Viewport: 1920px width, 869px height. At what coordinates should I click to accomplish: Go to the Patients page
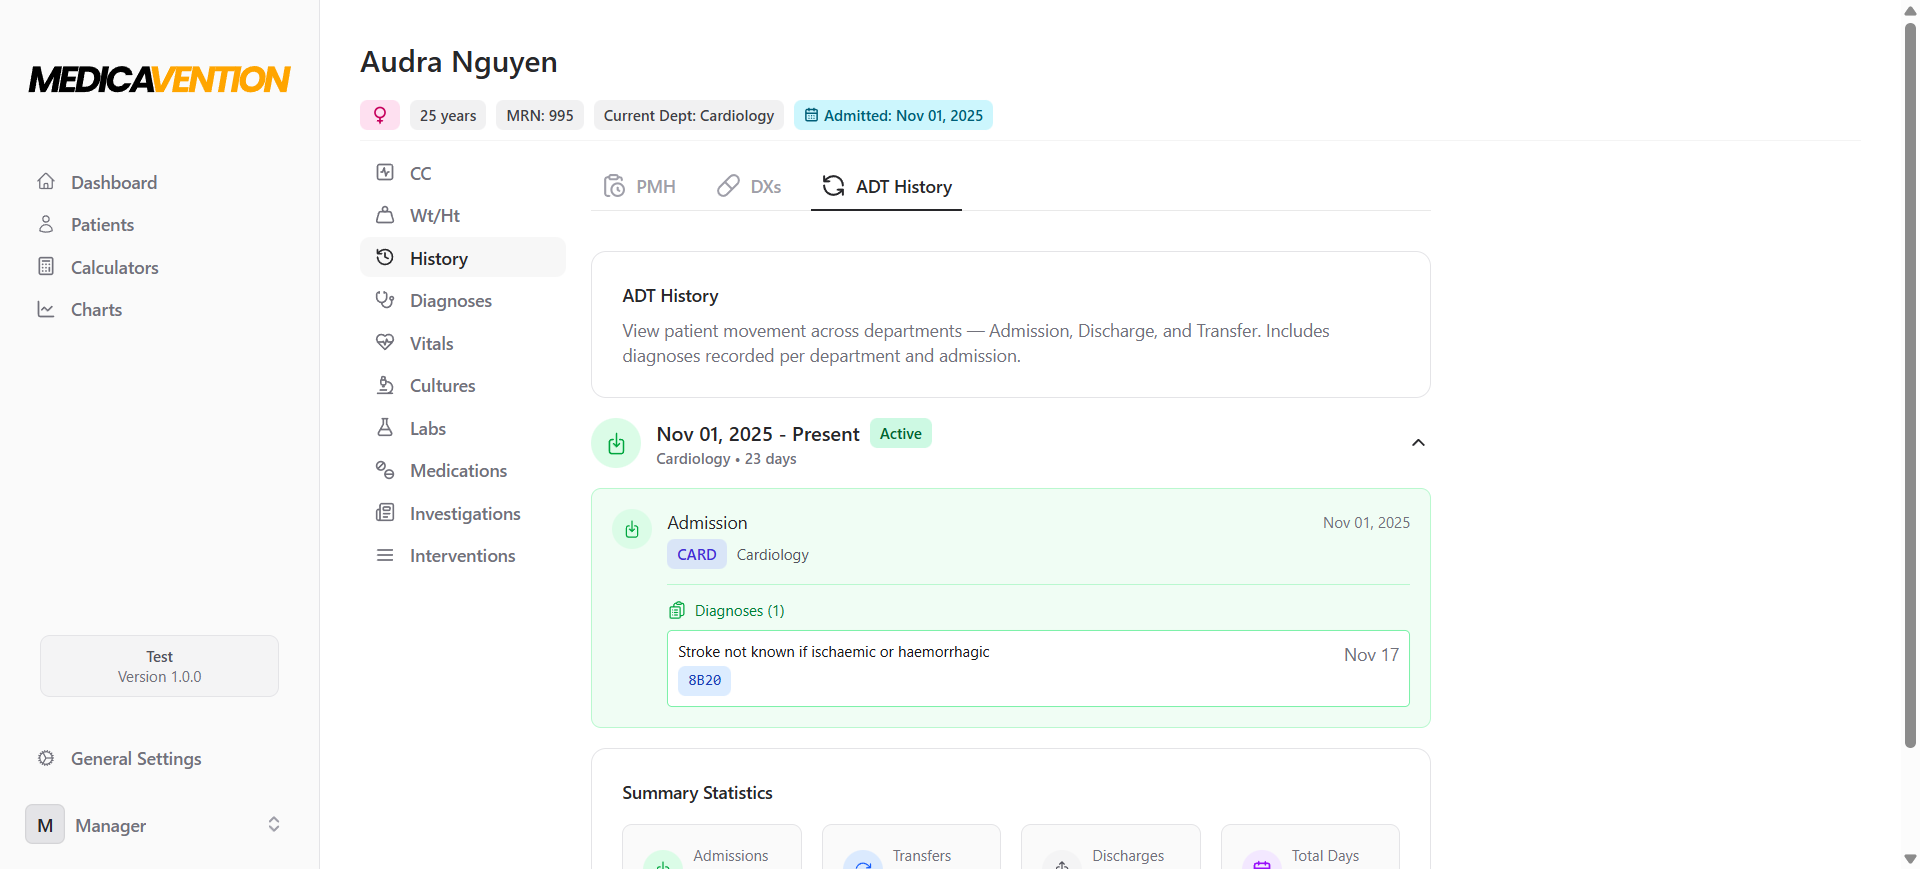(x=102, y=225)
